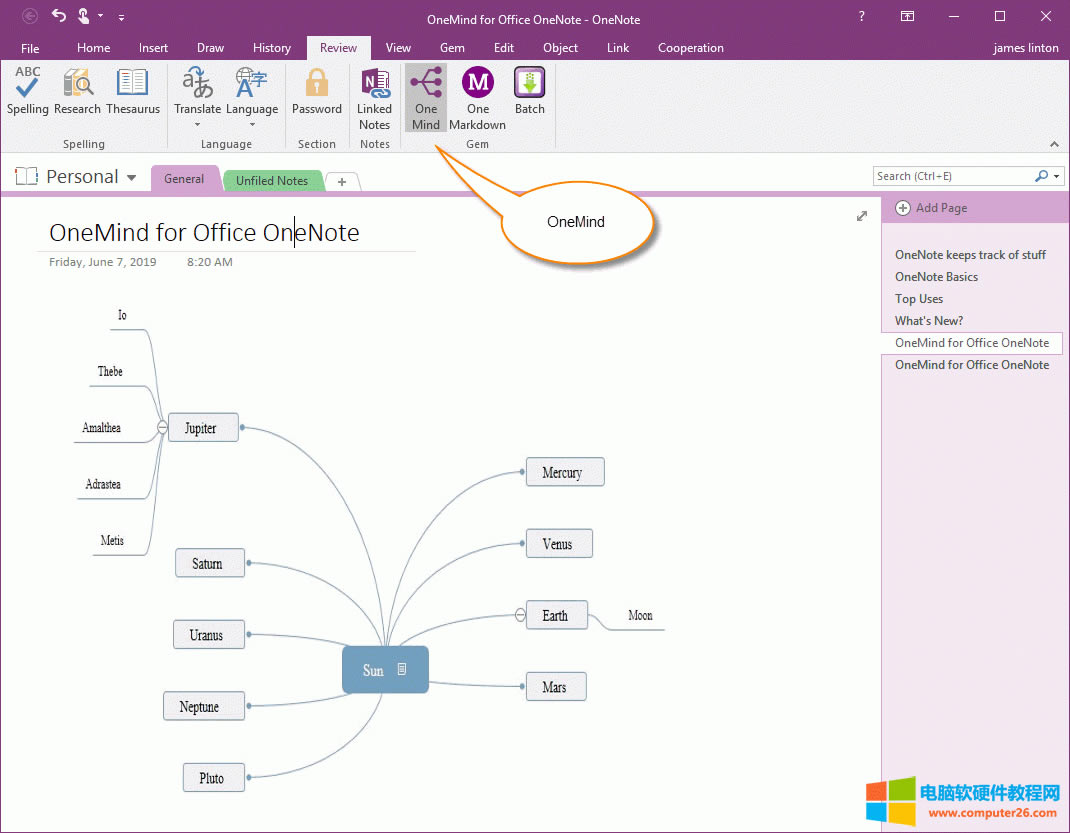The width and height of the screenshot is (1070, 833).
Task: Open the What's New? page
Action: click(928, 320)
